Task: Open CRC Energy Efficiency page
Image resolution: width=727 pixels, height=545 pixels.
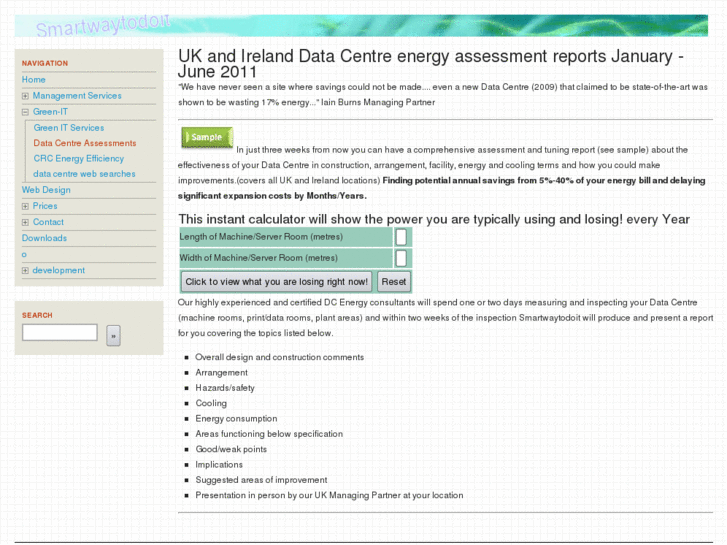Action: pyautogui.click(x=79, y=159)
